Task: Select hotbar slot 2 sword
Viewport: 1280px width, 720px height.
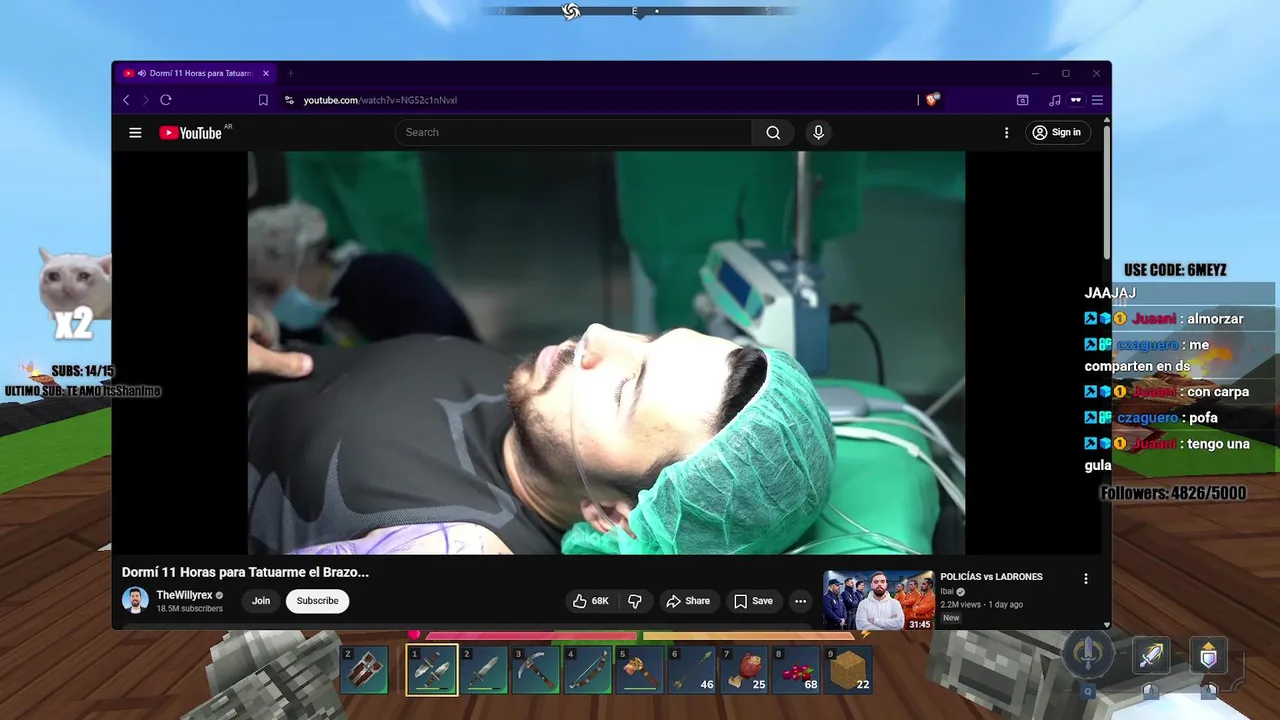Action: (484, 670)
